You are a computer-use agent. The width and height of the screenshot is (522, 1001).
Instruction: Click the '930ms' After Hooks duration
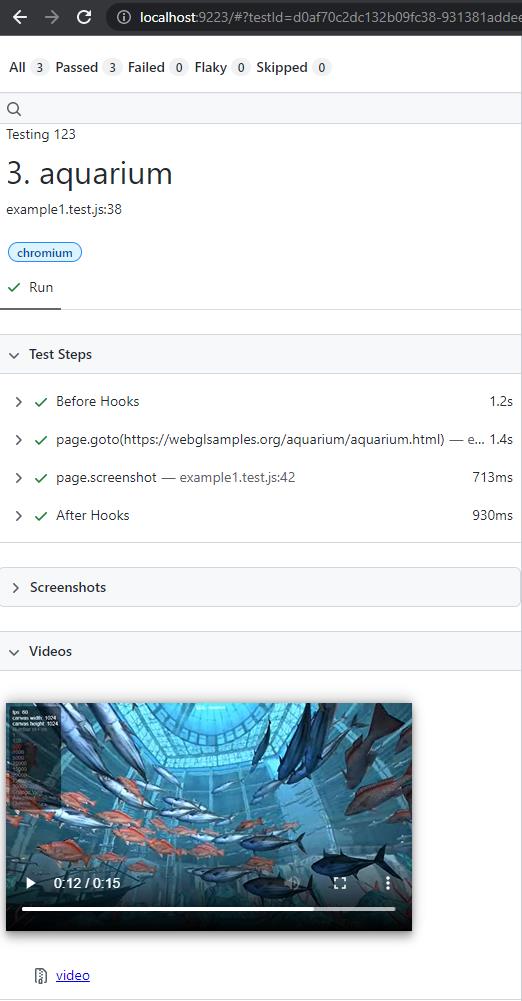[493, 516]
